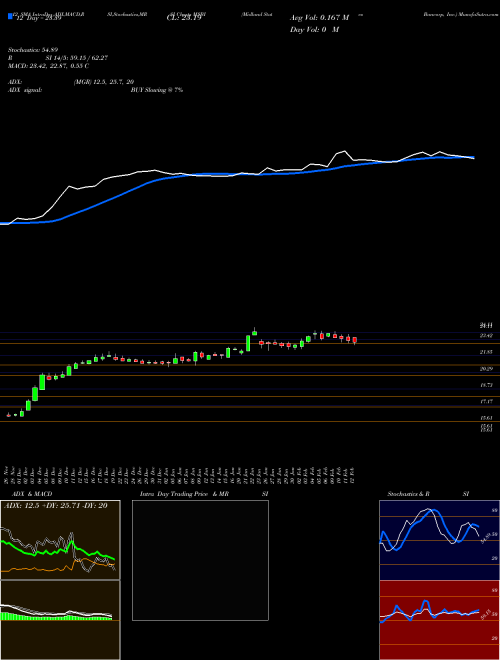Screen dimensions: 500x660
Task: Click the 'ADX: 12.5 +DY: 25.71 -DY: 20' header
Action: (55, 506)
